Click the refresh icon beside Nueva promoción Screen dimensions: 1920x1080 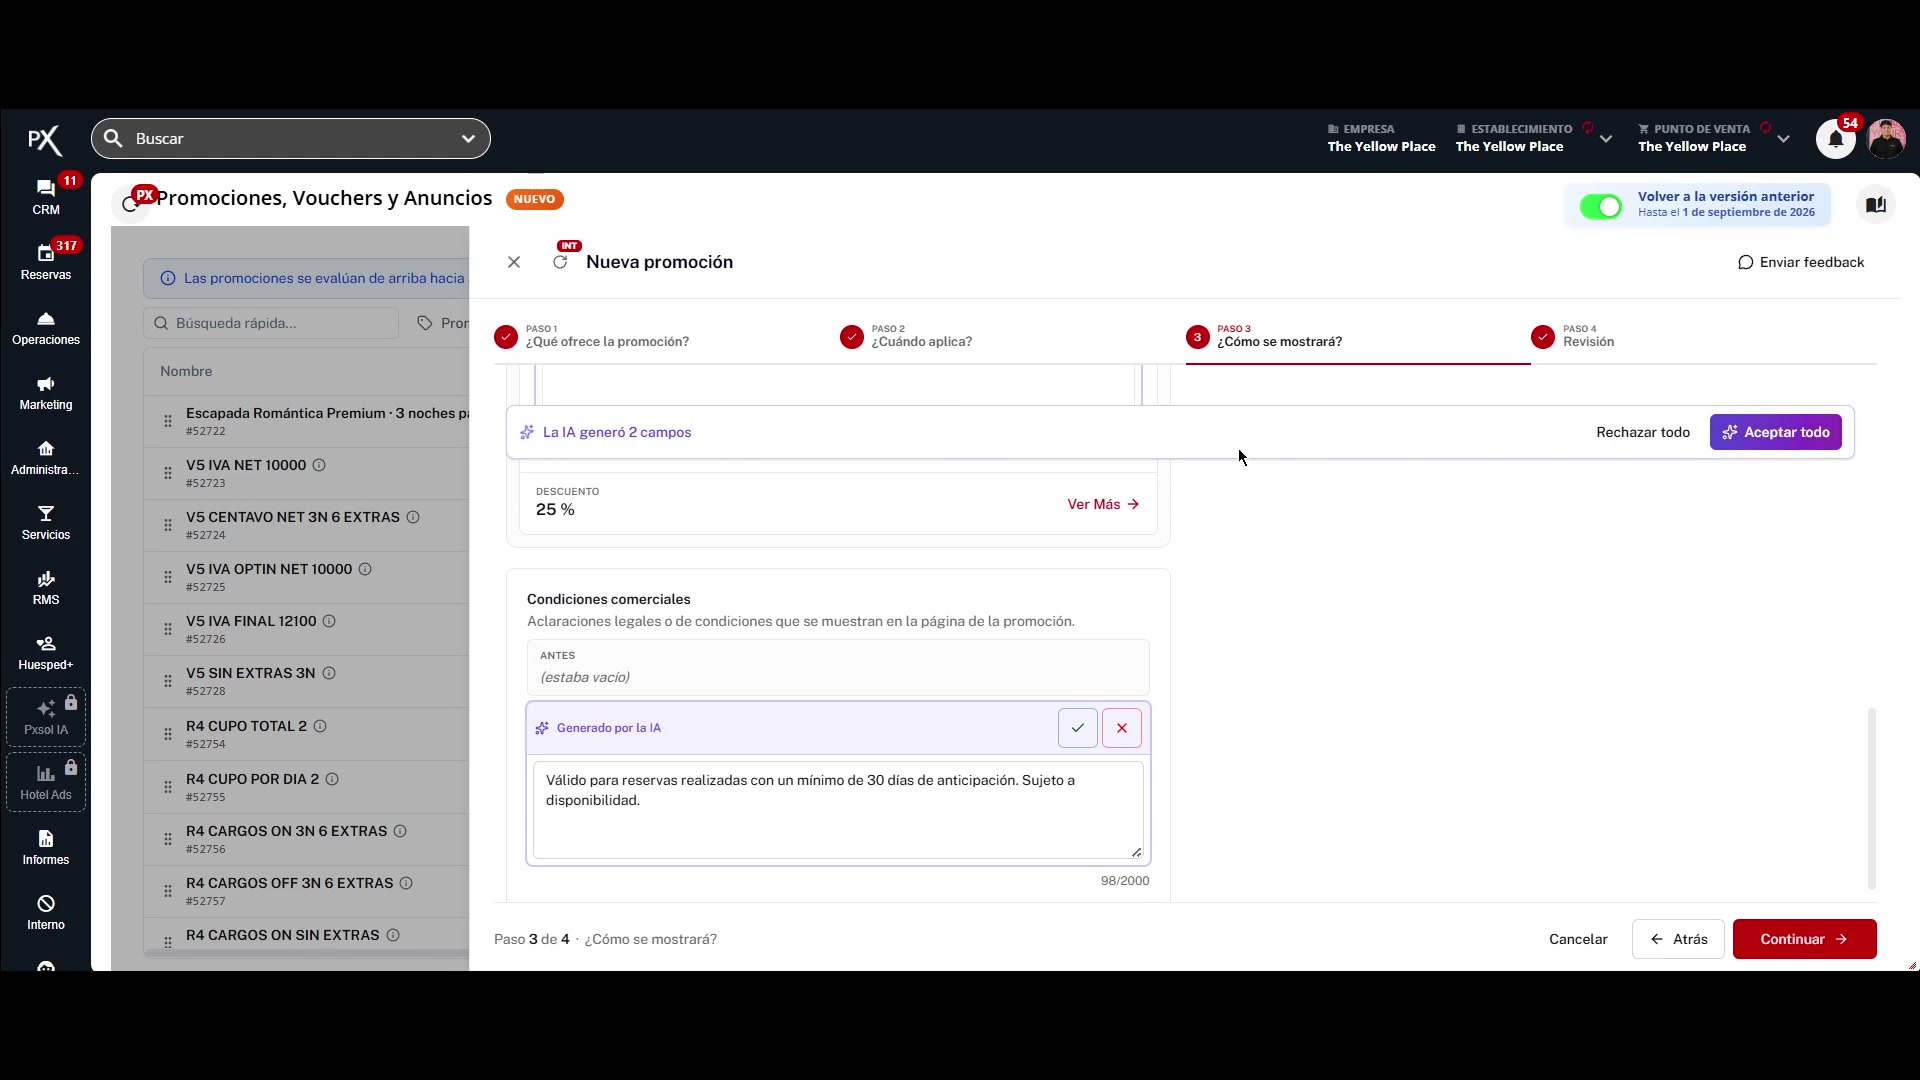[x=560, y=262]
